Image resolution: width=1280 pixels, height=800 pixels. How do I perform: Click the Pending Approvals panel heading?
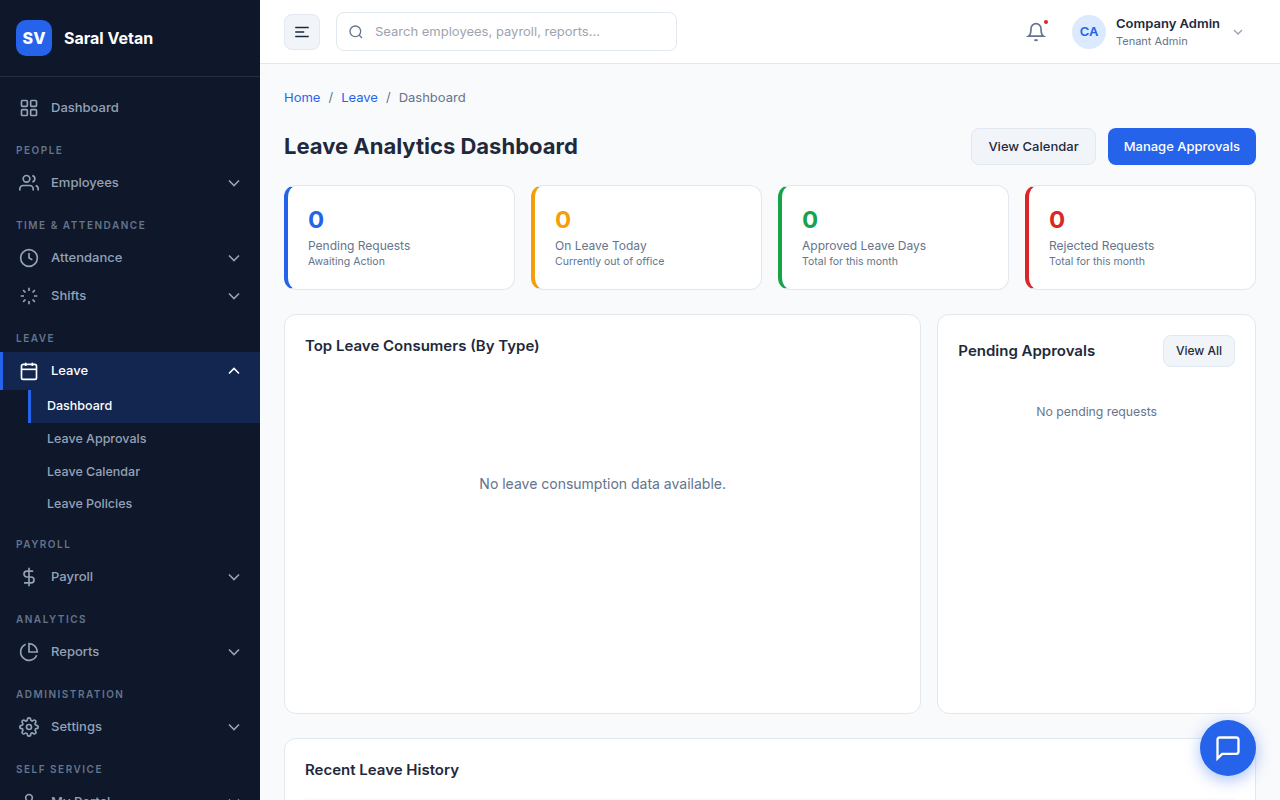pyautogui.click(x=1026, y=351)
